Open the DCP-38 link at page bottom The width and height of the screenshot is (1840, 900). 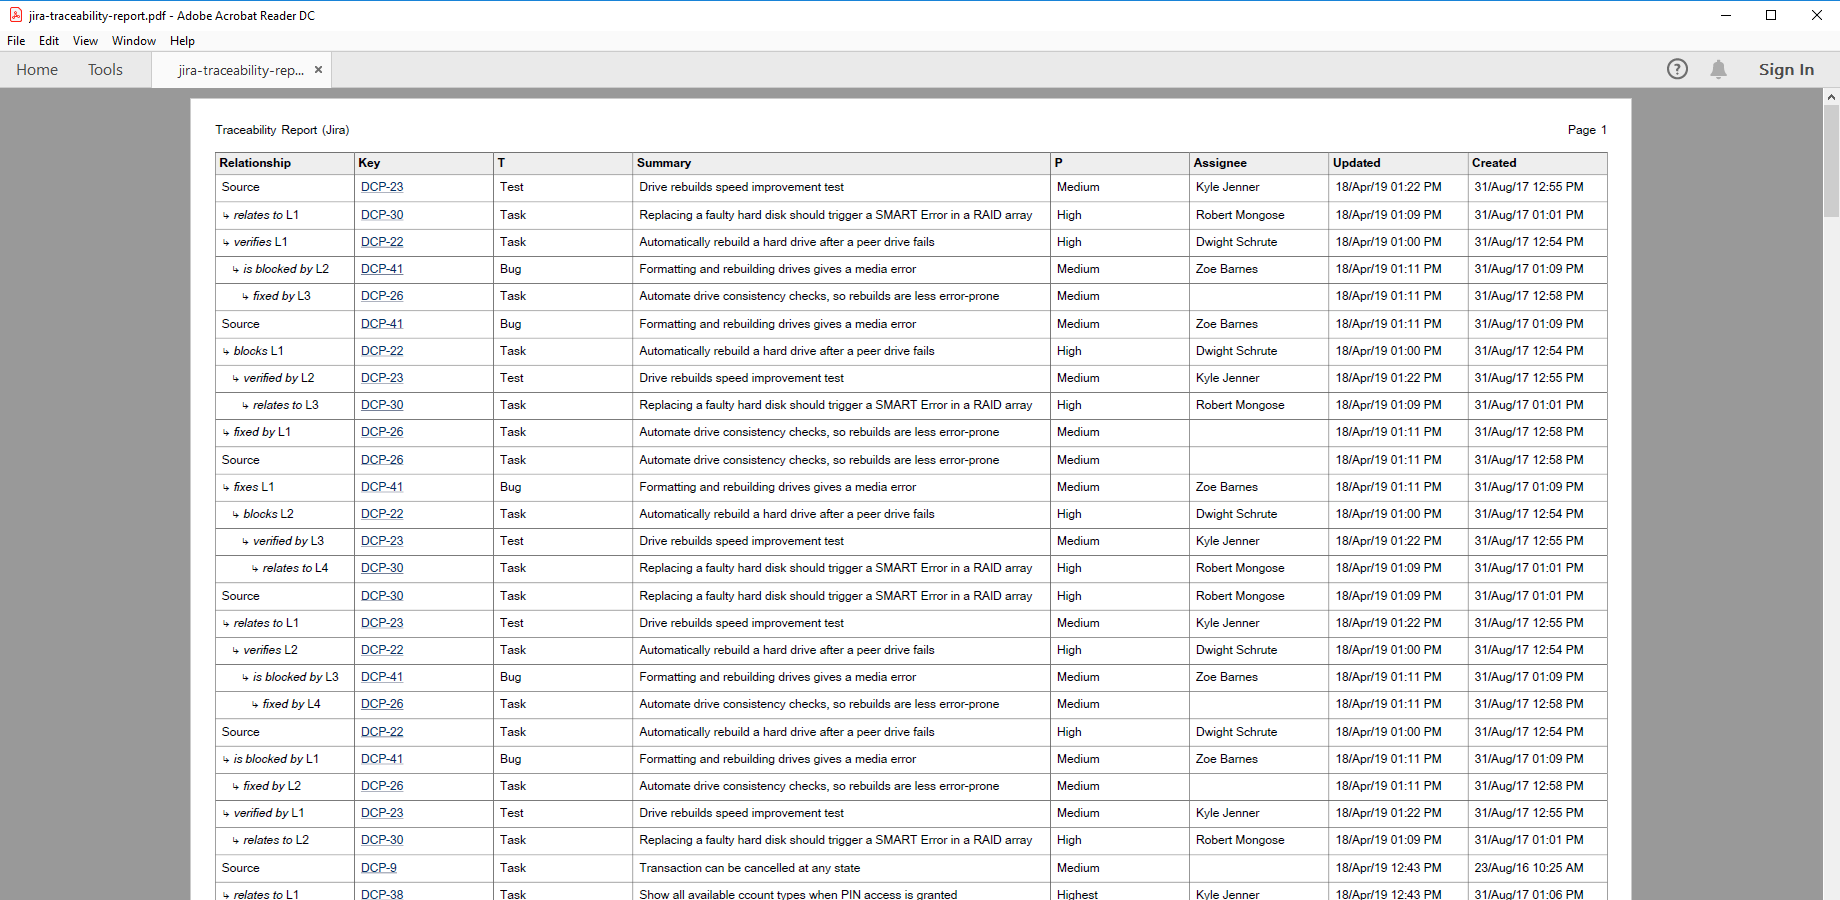click(382, 894)
